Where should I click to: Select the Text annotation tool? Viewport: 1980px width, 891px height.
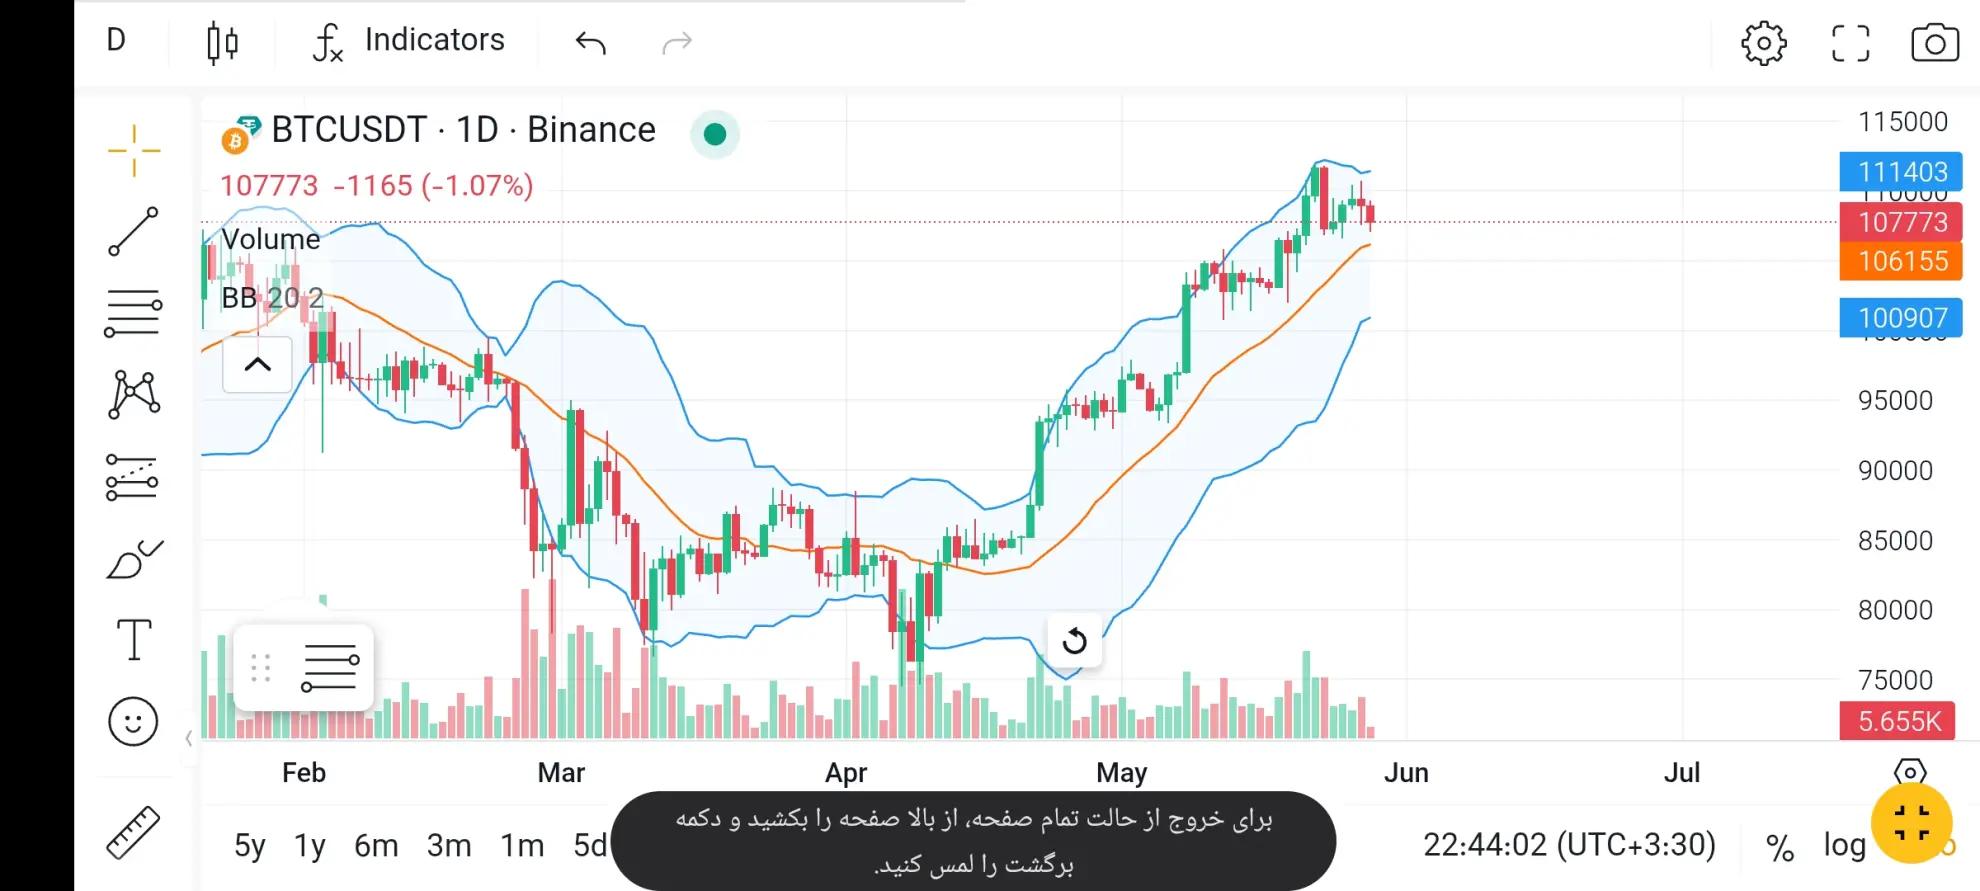[134, 639]
